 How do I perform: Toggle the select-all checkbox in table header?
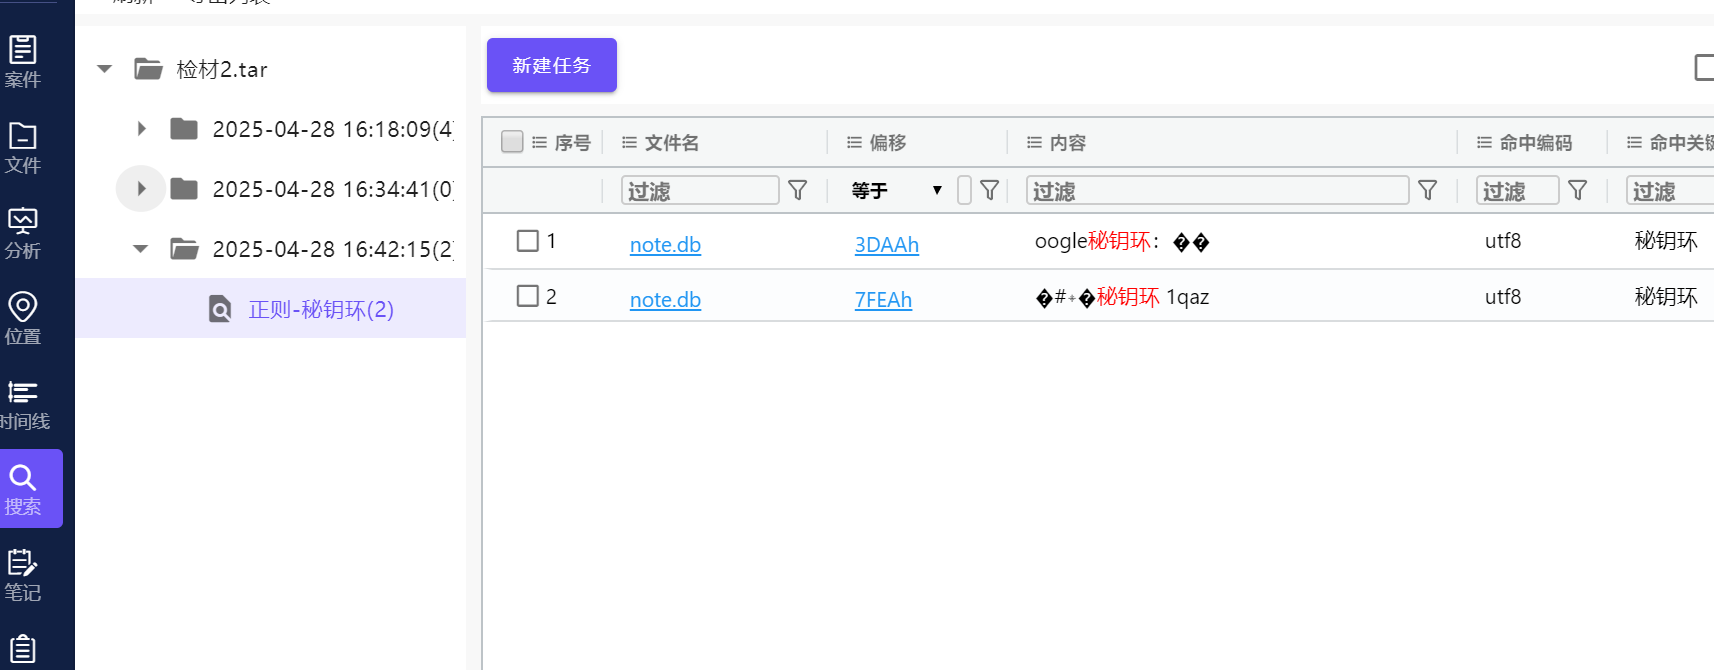click(512, 142)
